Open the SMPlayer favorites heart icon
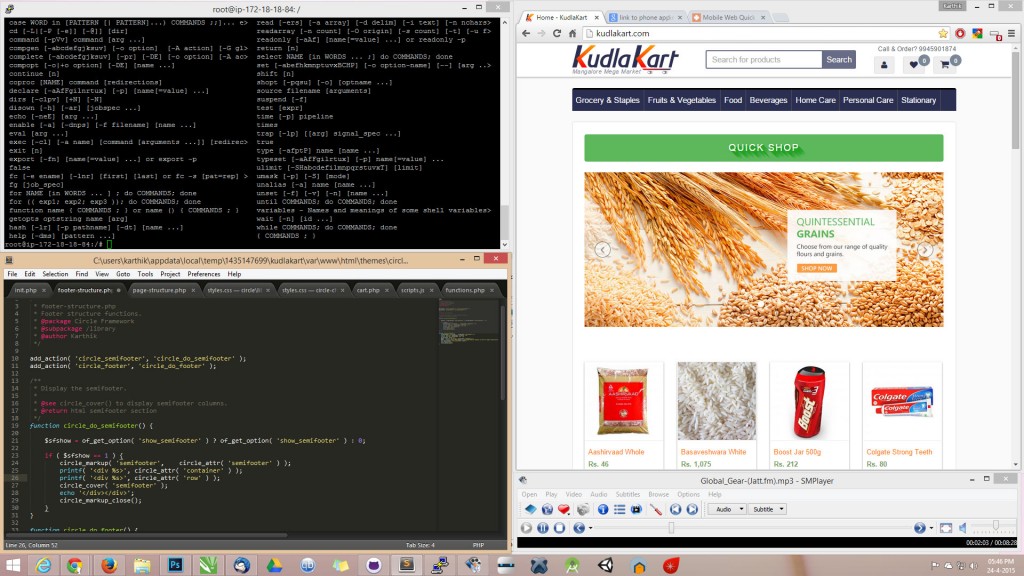The image size is (1024, 576). click(564, 509)
